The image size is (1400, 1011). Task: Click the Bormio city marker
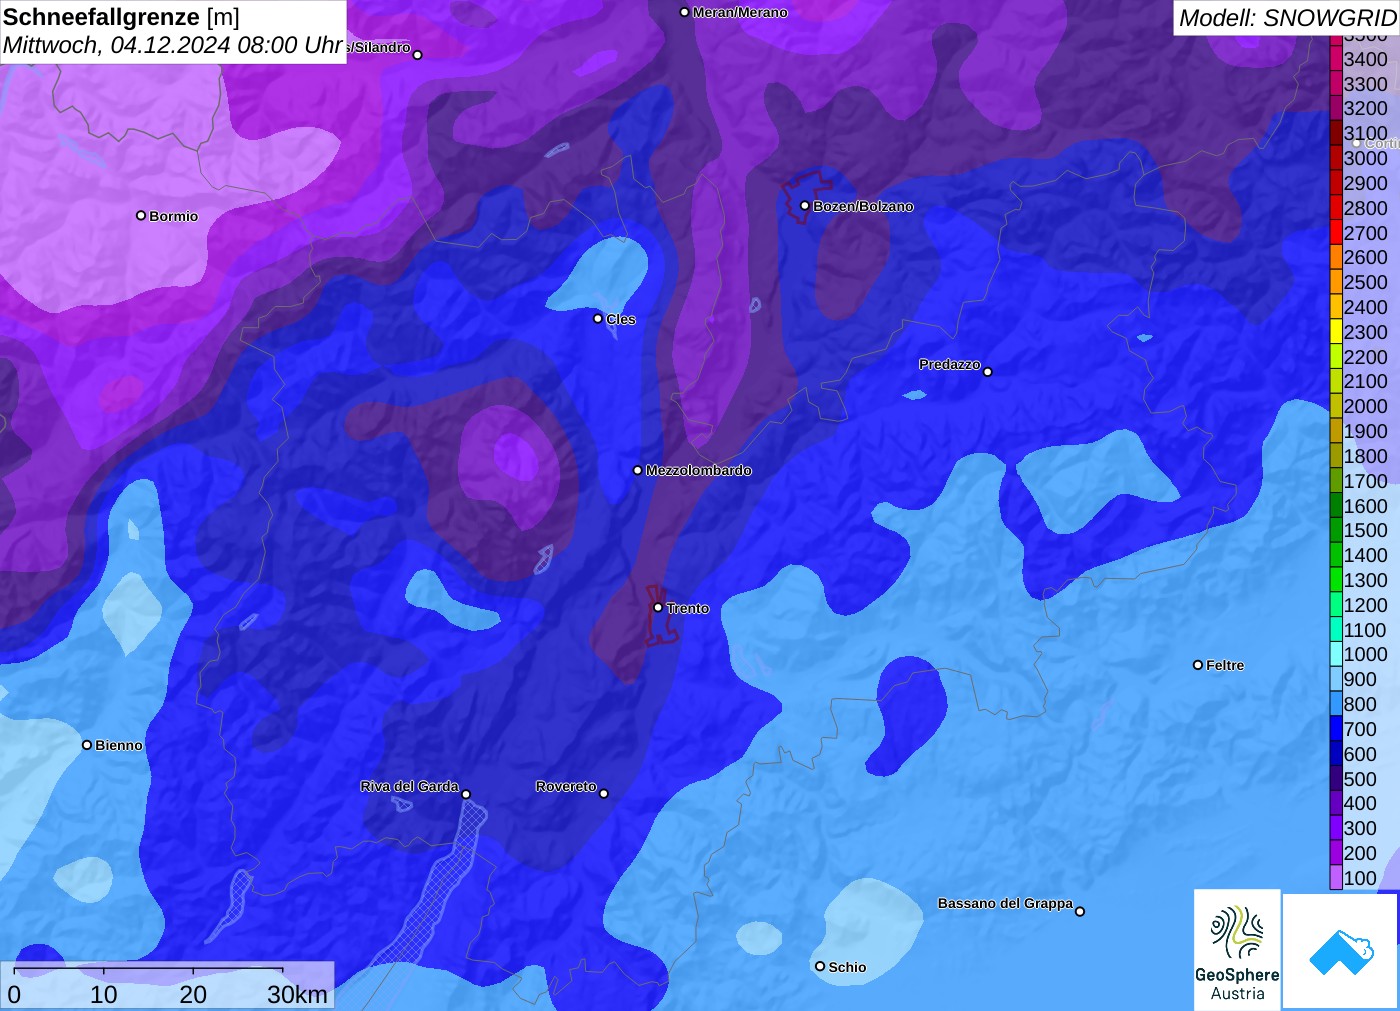tap(141, 215)
